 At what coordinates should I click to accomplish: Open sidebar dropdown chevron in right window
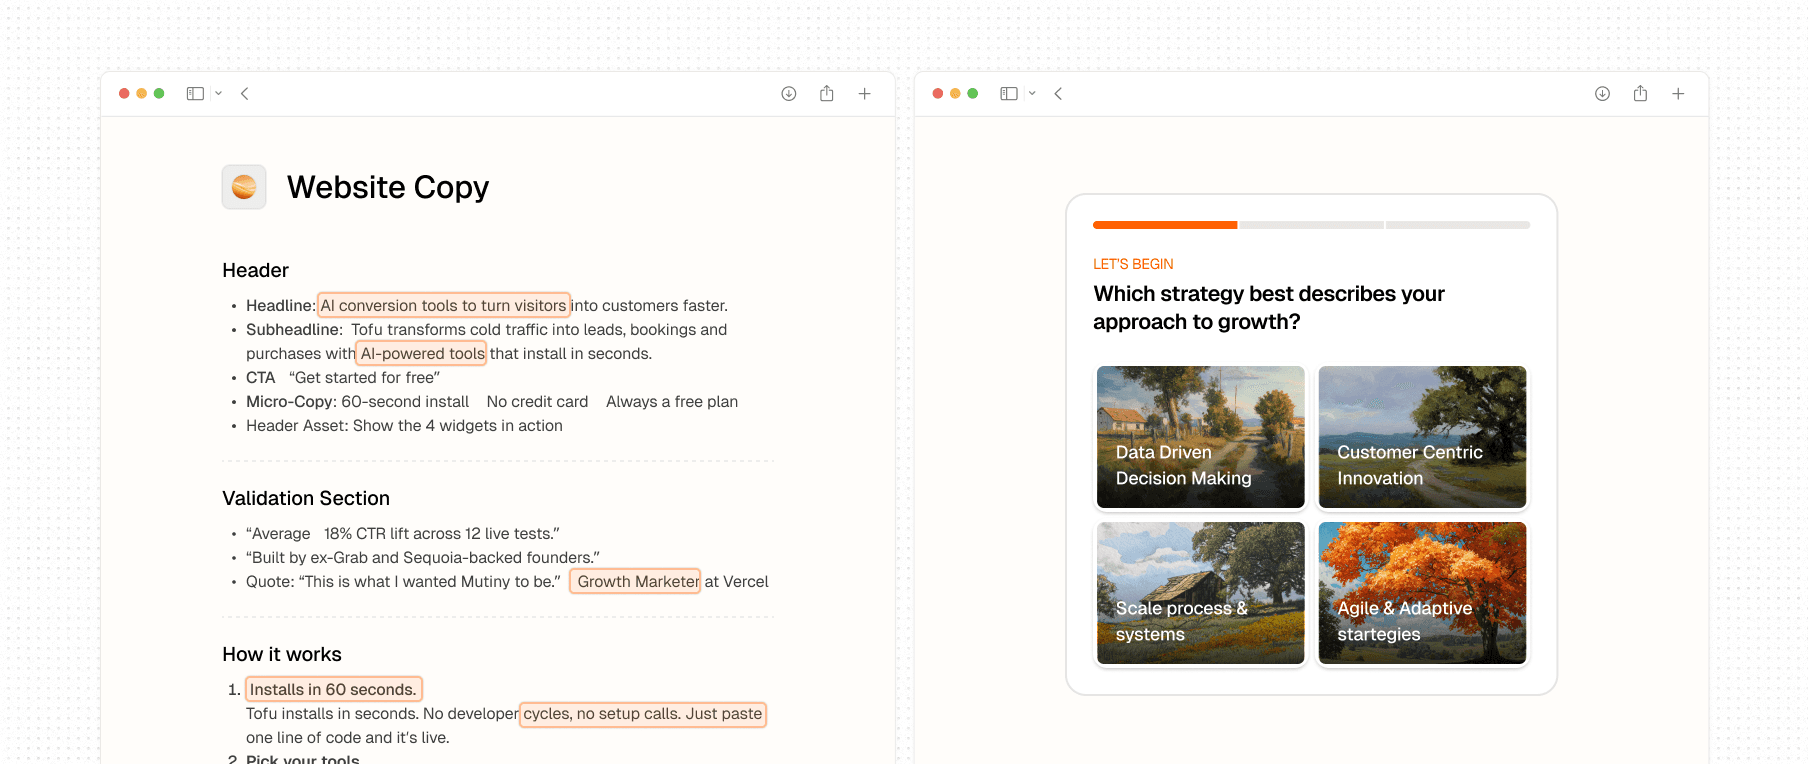(1032, 94)
